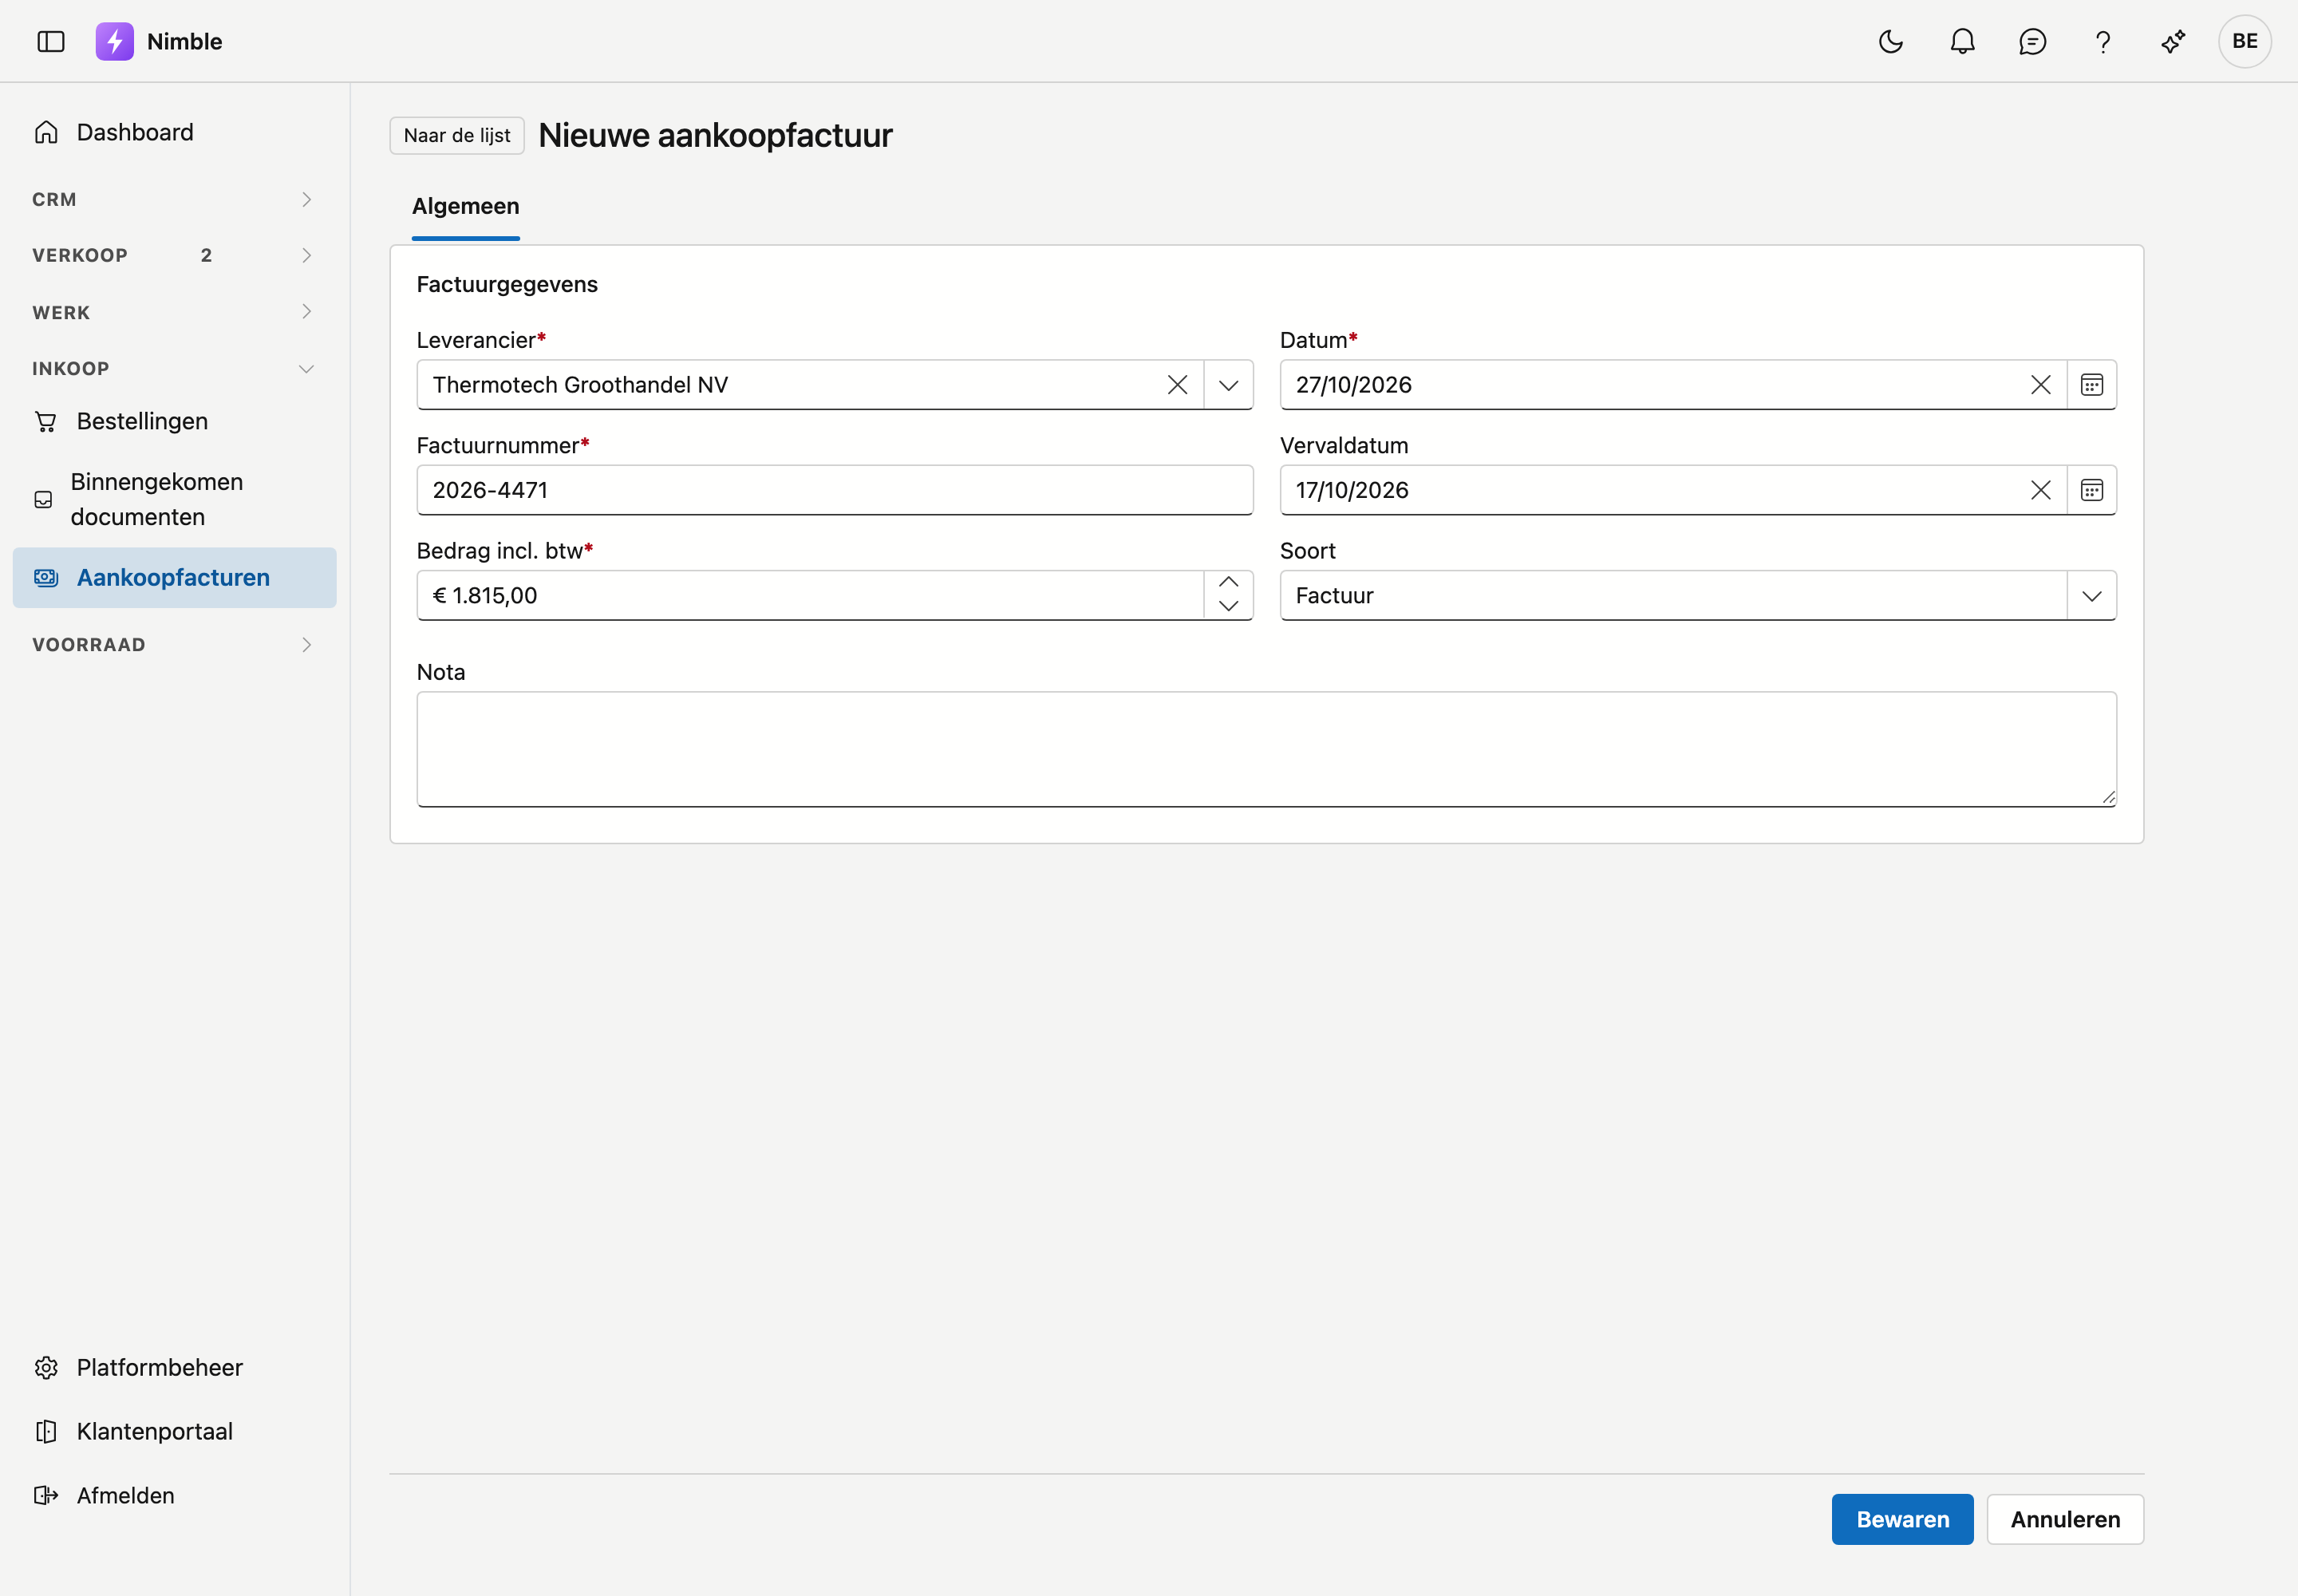Screen dimensions: 2298x1596
Task: Switch to dark mode moon icon
Action: [1891, 41]
